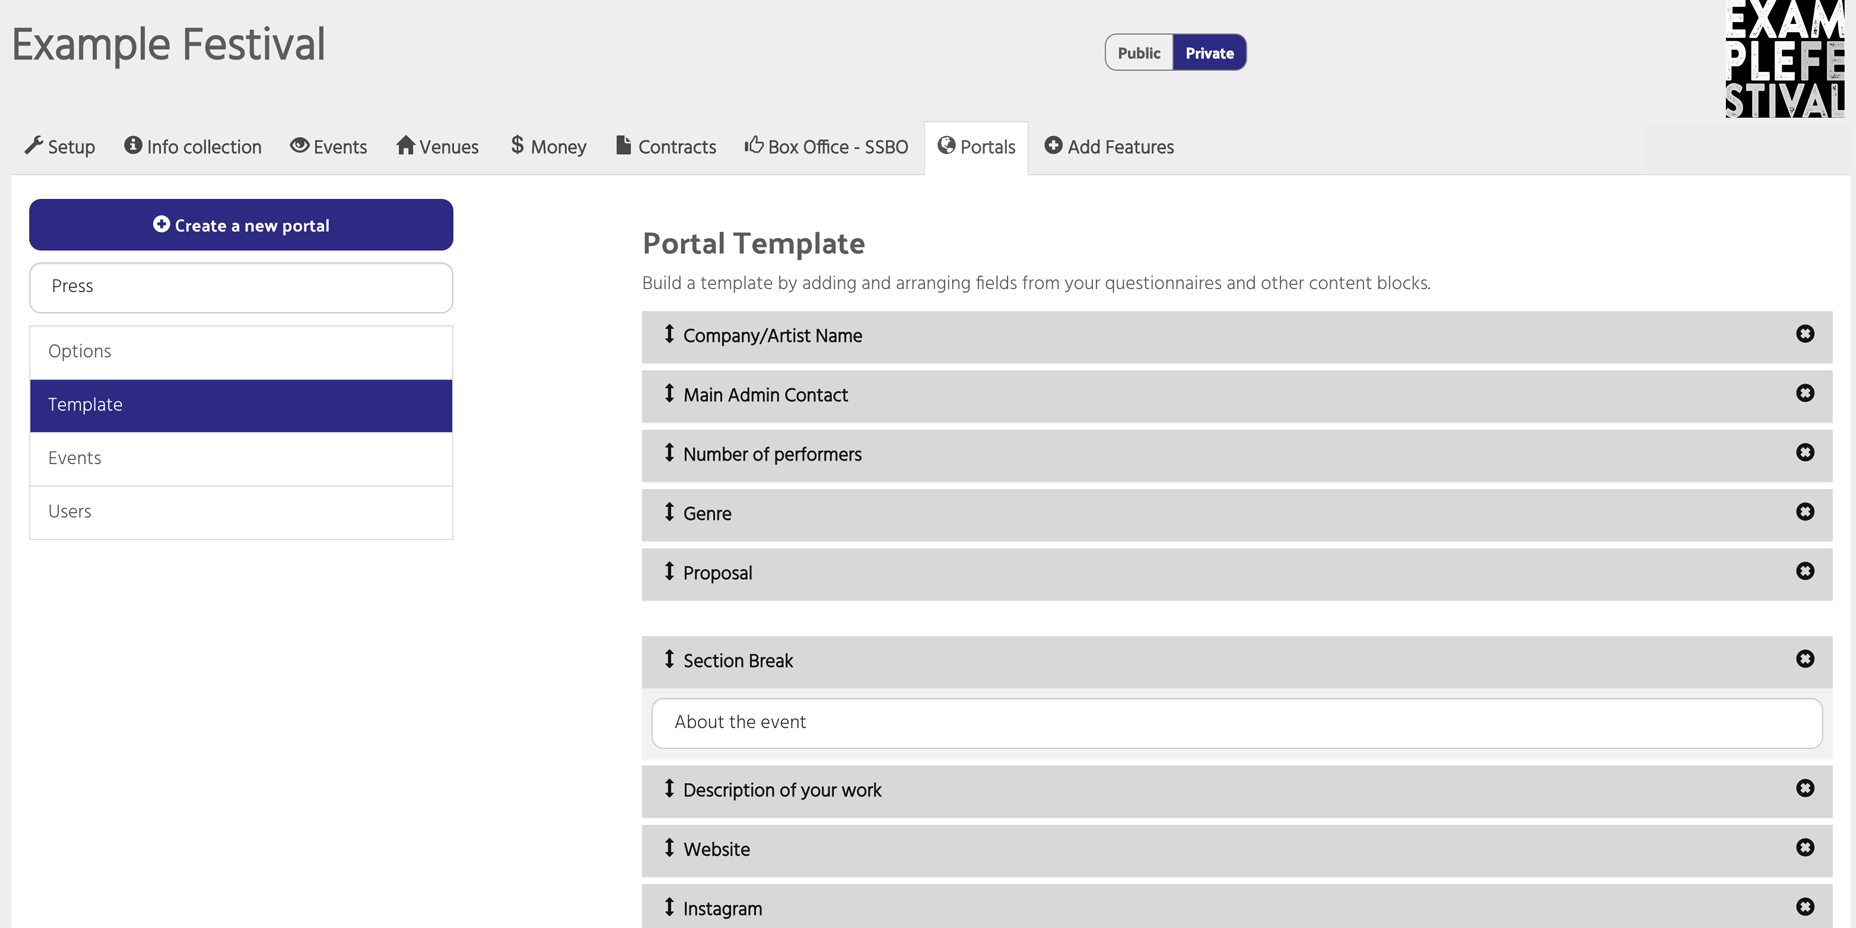Open the Contracts tab
The height and width of the screenshot is (928, 1856).
point(666,147)
